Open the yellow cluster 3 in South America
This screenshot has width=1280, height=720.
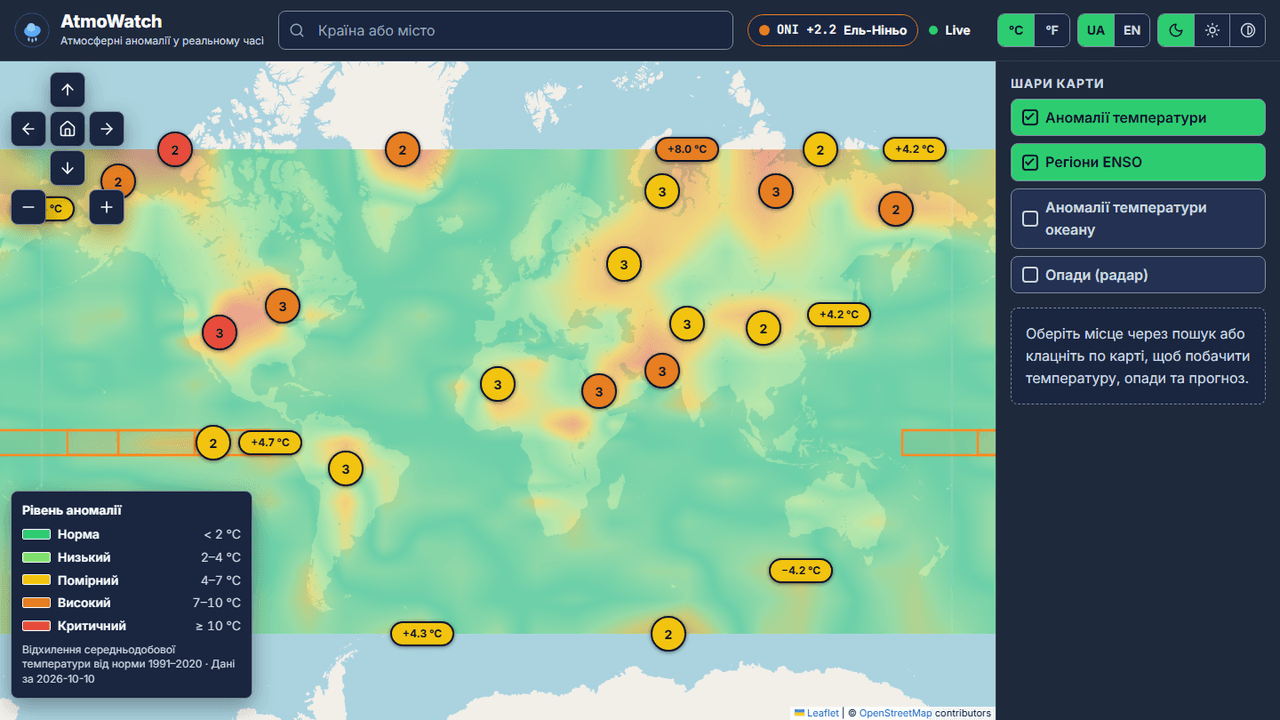tap(346, 469)
